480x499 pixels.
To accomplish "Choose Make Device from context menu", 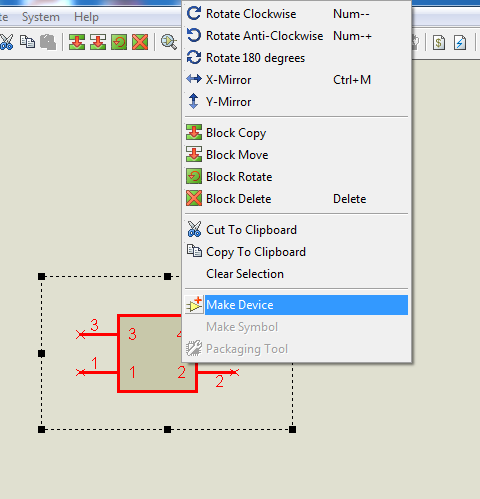I will (x=296, y=305).
